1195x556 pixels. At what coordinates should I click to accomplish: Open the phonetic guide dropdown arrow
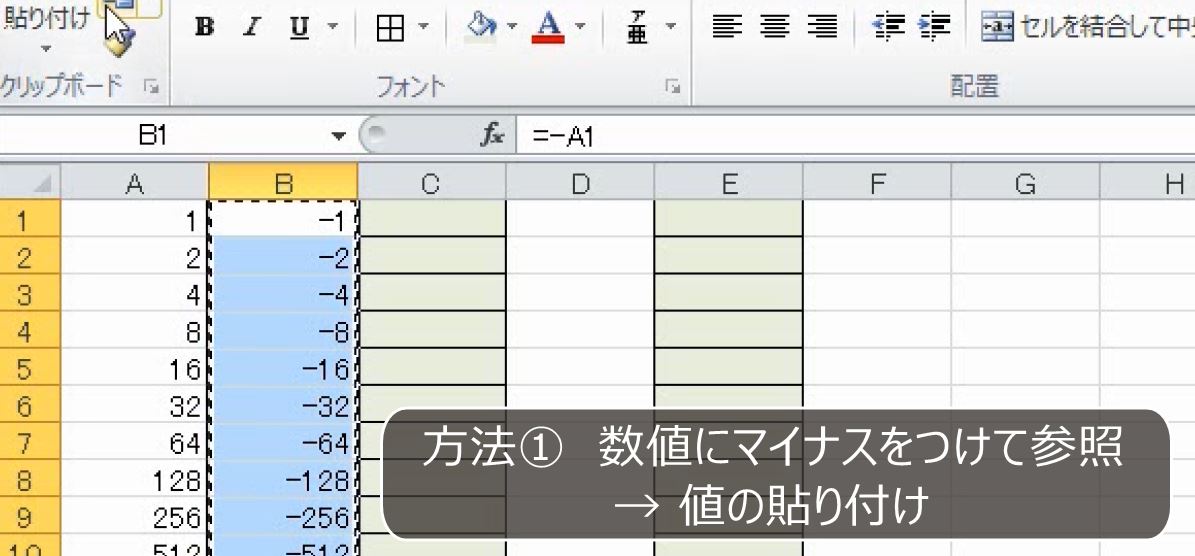[x=671, y=27]
